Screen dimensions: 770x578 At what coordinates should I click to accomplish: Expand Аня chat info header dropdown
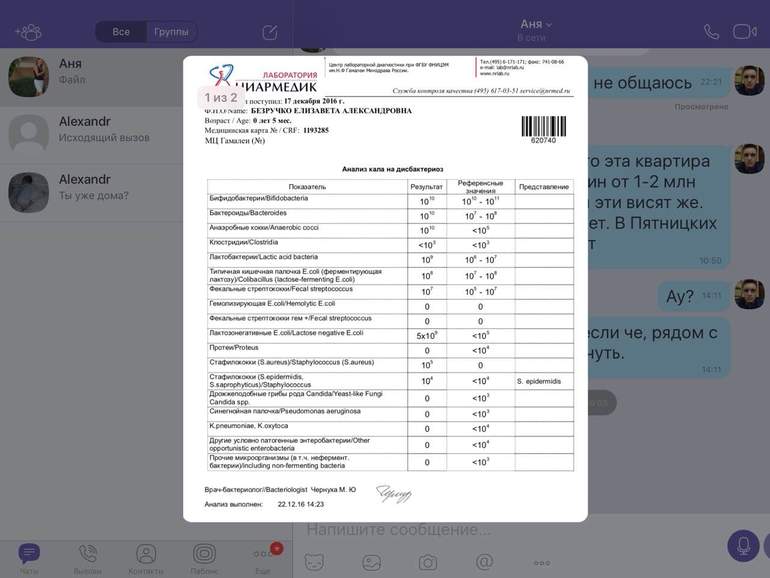pyautogui.click(x=537, y=24)
